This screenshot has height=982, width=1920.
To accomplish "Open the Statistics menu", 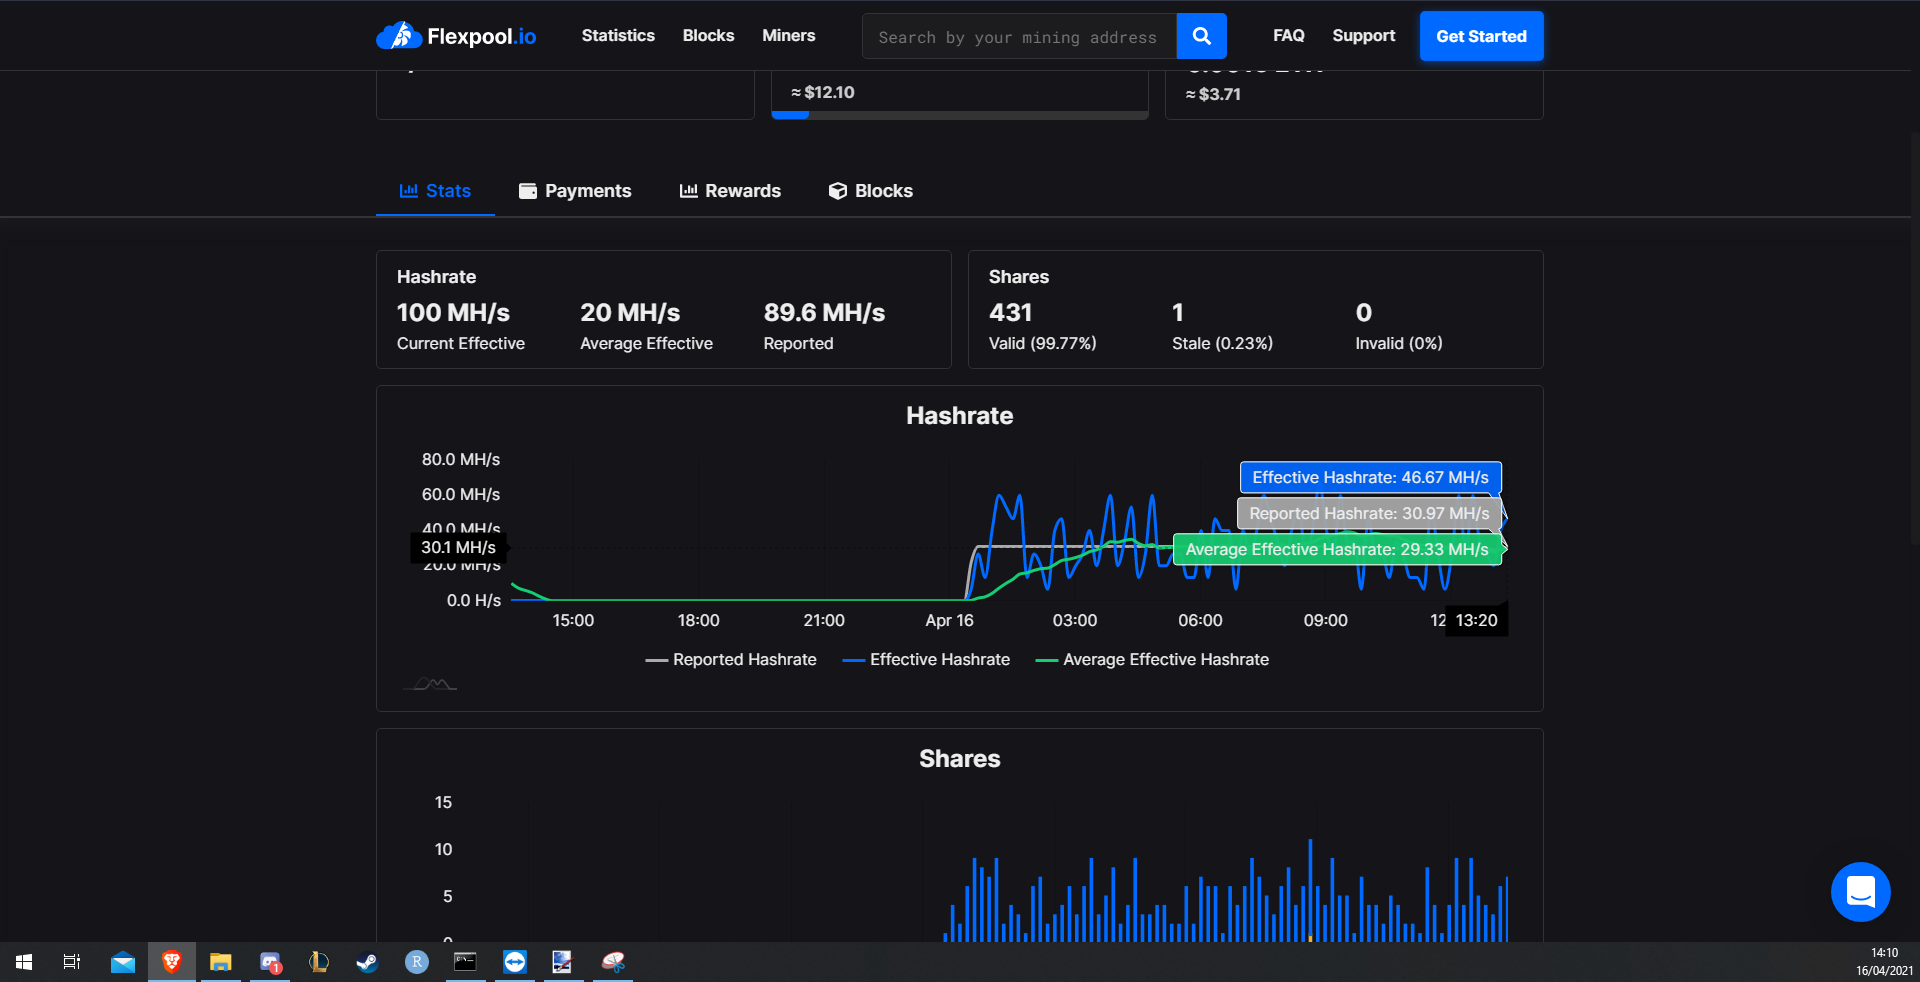I will [618, 35].
